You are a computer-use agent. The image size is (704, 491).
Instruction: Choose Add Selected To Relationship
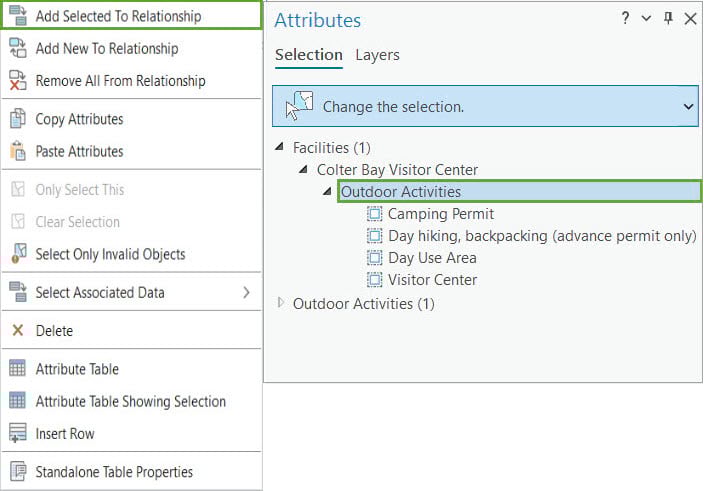131,16
